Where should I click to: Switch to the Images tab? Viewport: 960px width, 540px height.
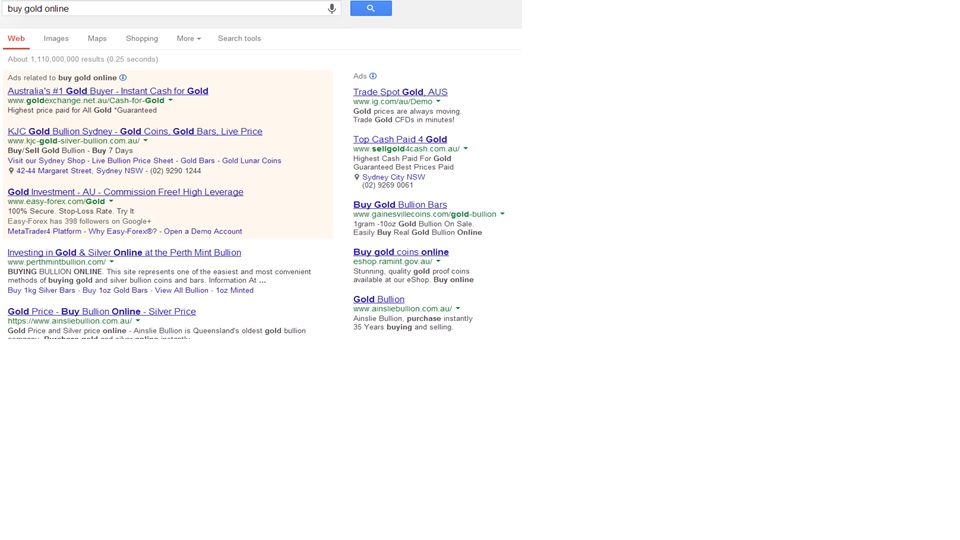[x=56, y=38]
